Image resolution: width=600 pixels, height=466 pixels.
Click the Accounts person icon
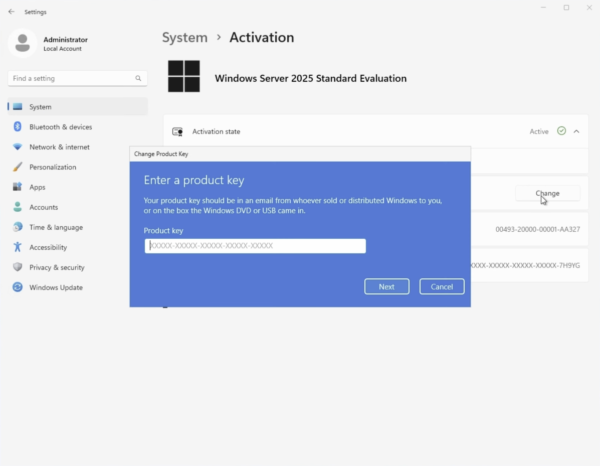pyautogui.click(x=18, y=207)
